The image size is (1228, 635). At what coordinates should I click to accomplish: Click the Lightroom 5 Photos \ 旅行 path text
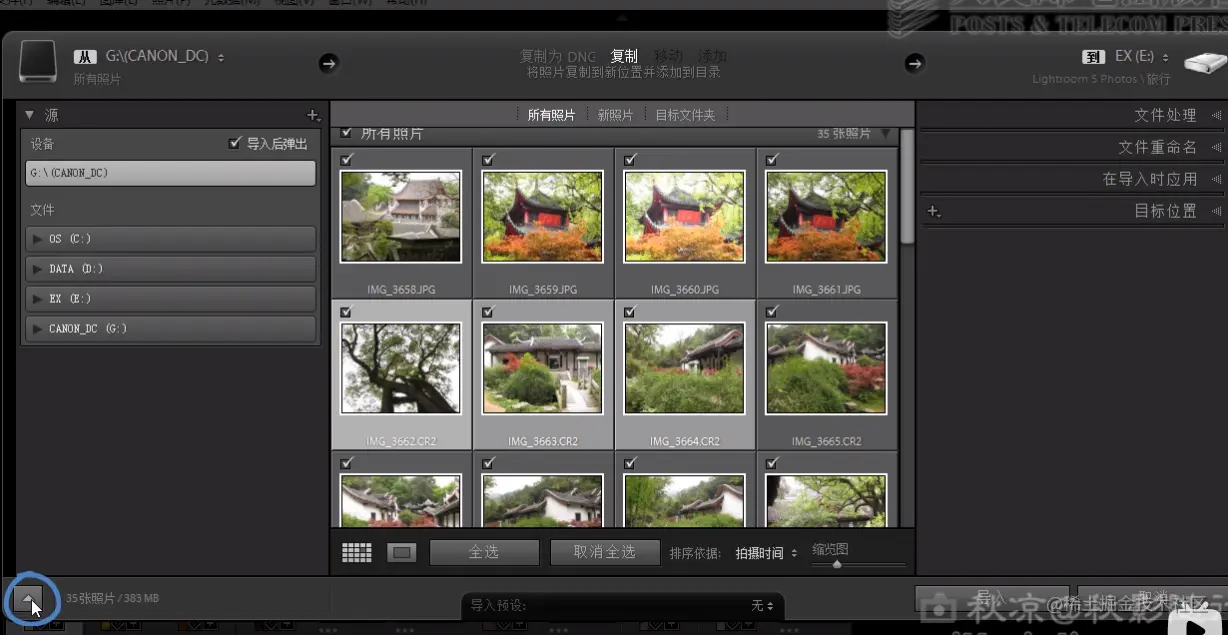click(x=1101, y=79)
